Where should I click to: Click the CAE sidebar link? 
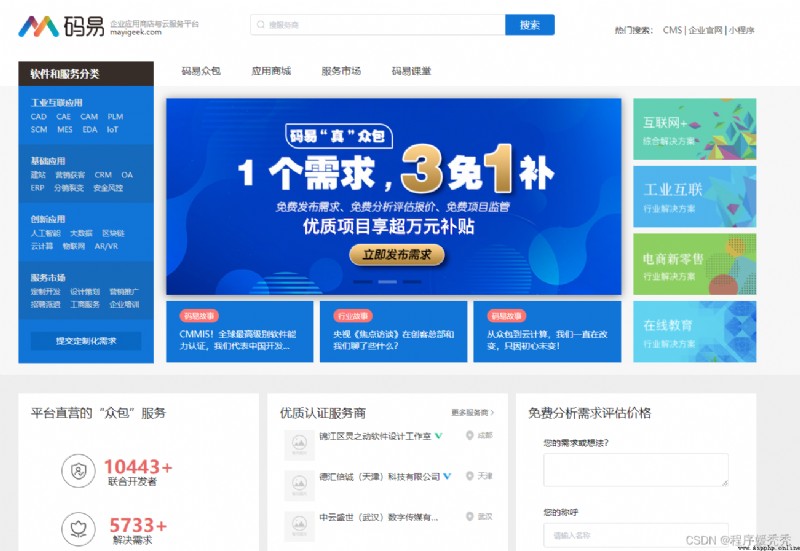(x=63, y=117)
